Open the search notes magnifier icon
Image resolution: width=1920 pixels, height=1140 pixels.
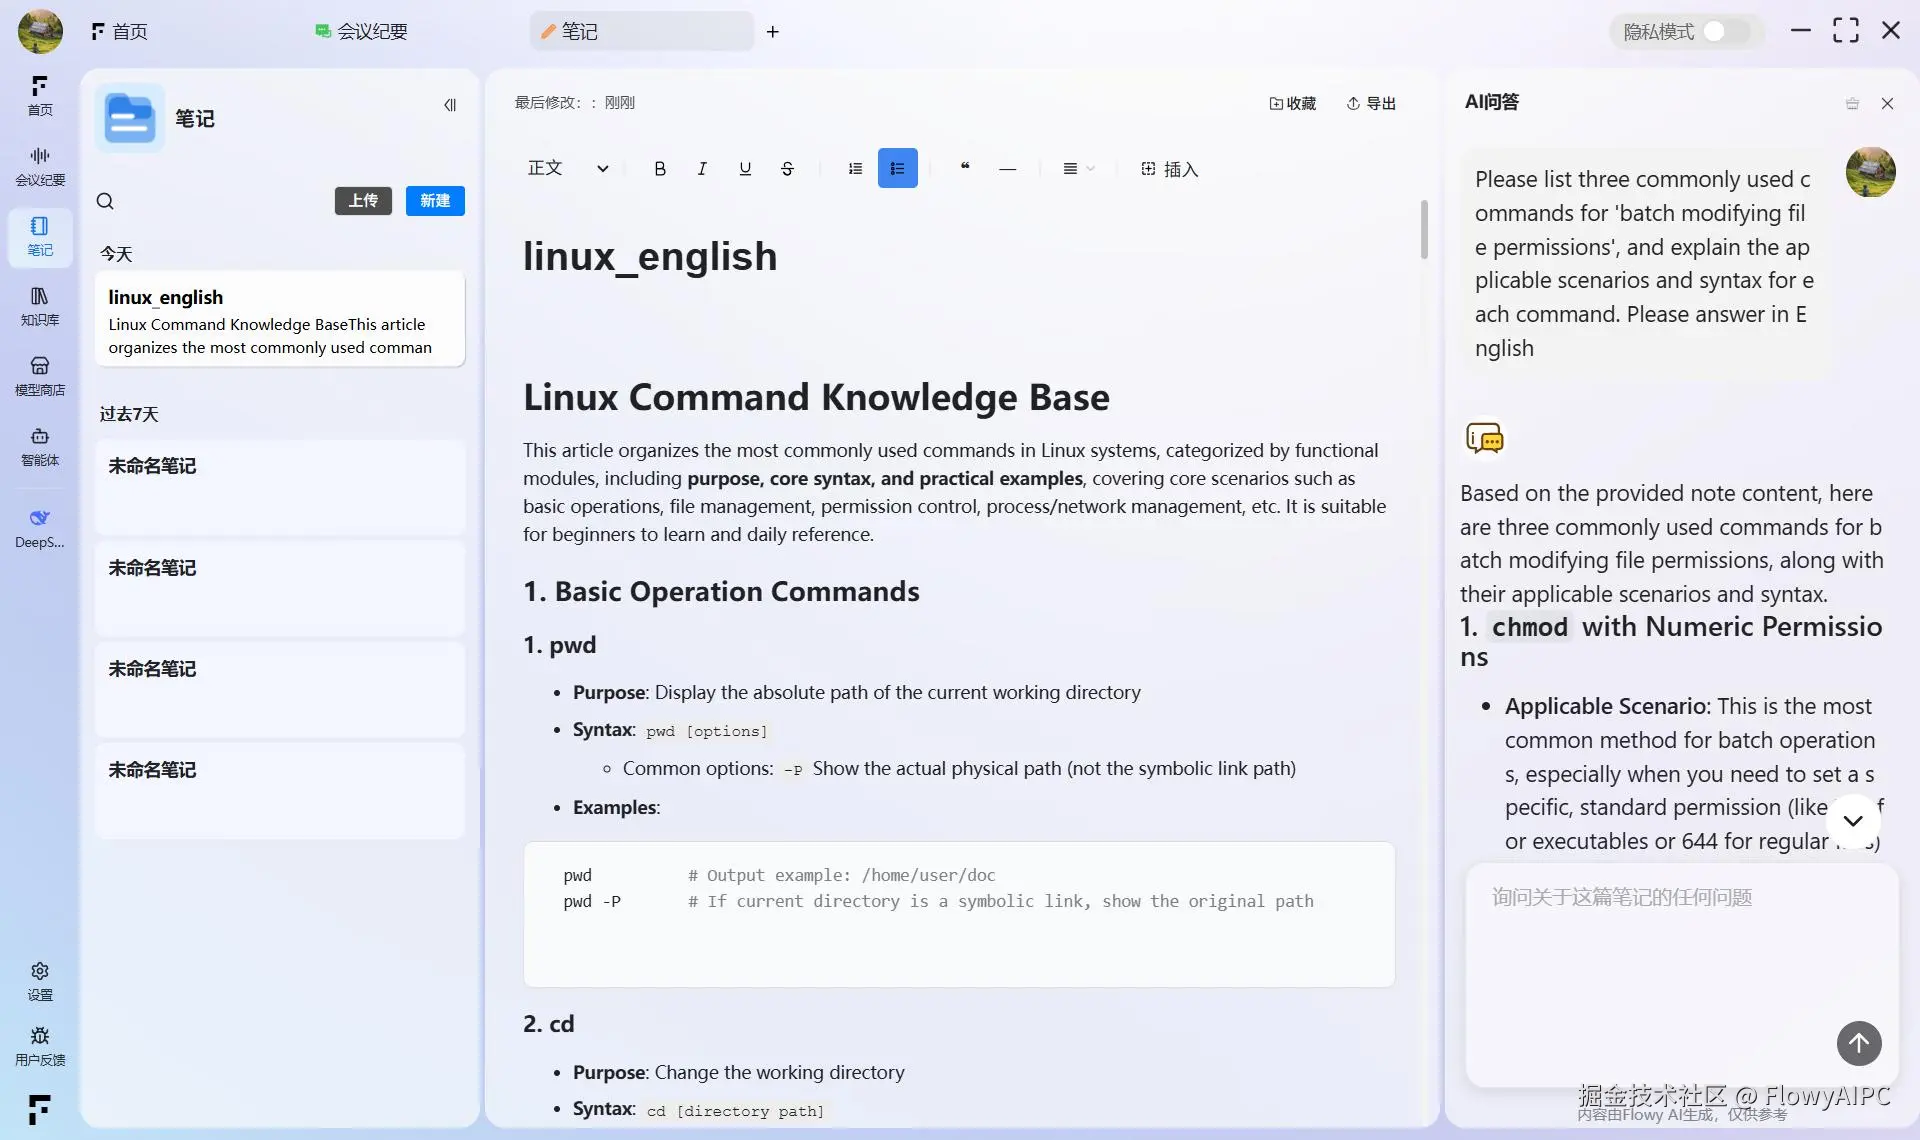(x=105, y=201)
